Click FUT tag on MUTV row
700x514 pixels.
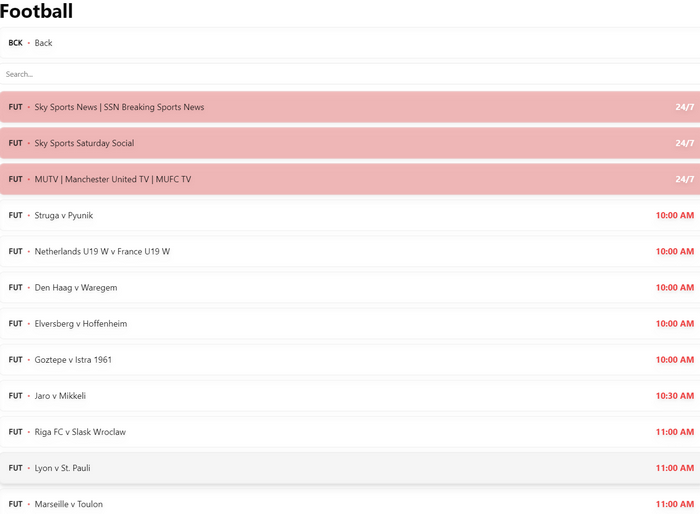click(15, 180)
